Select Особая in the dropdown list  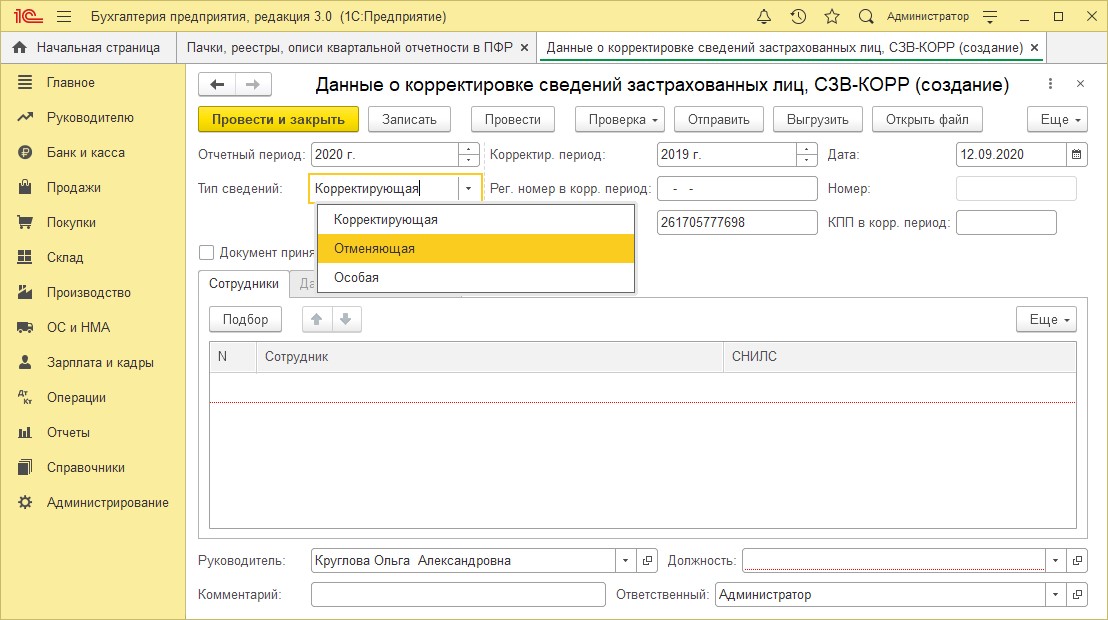(x=476, y=278)
